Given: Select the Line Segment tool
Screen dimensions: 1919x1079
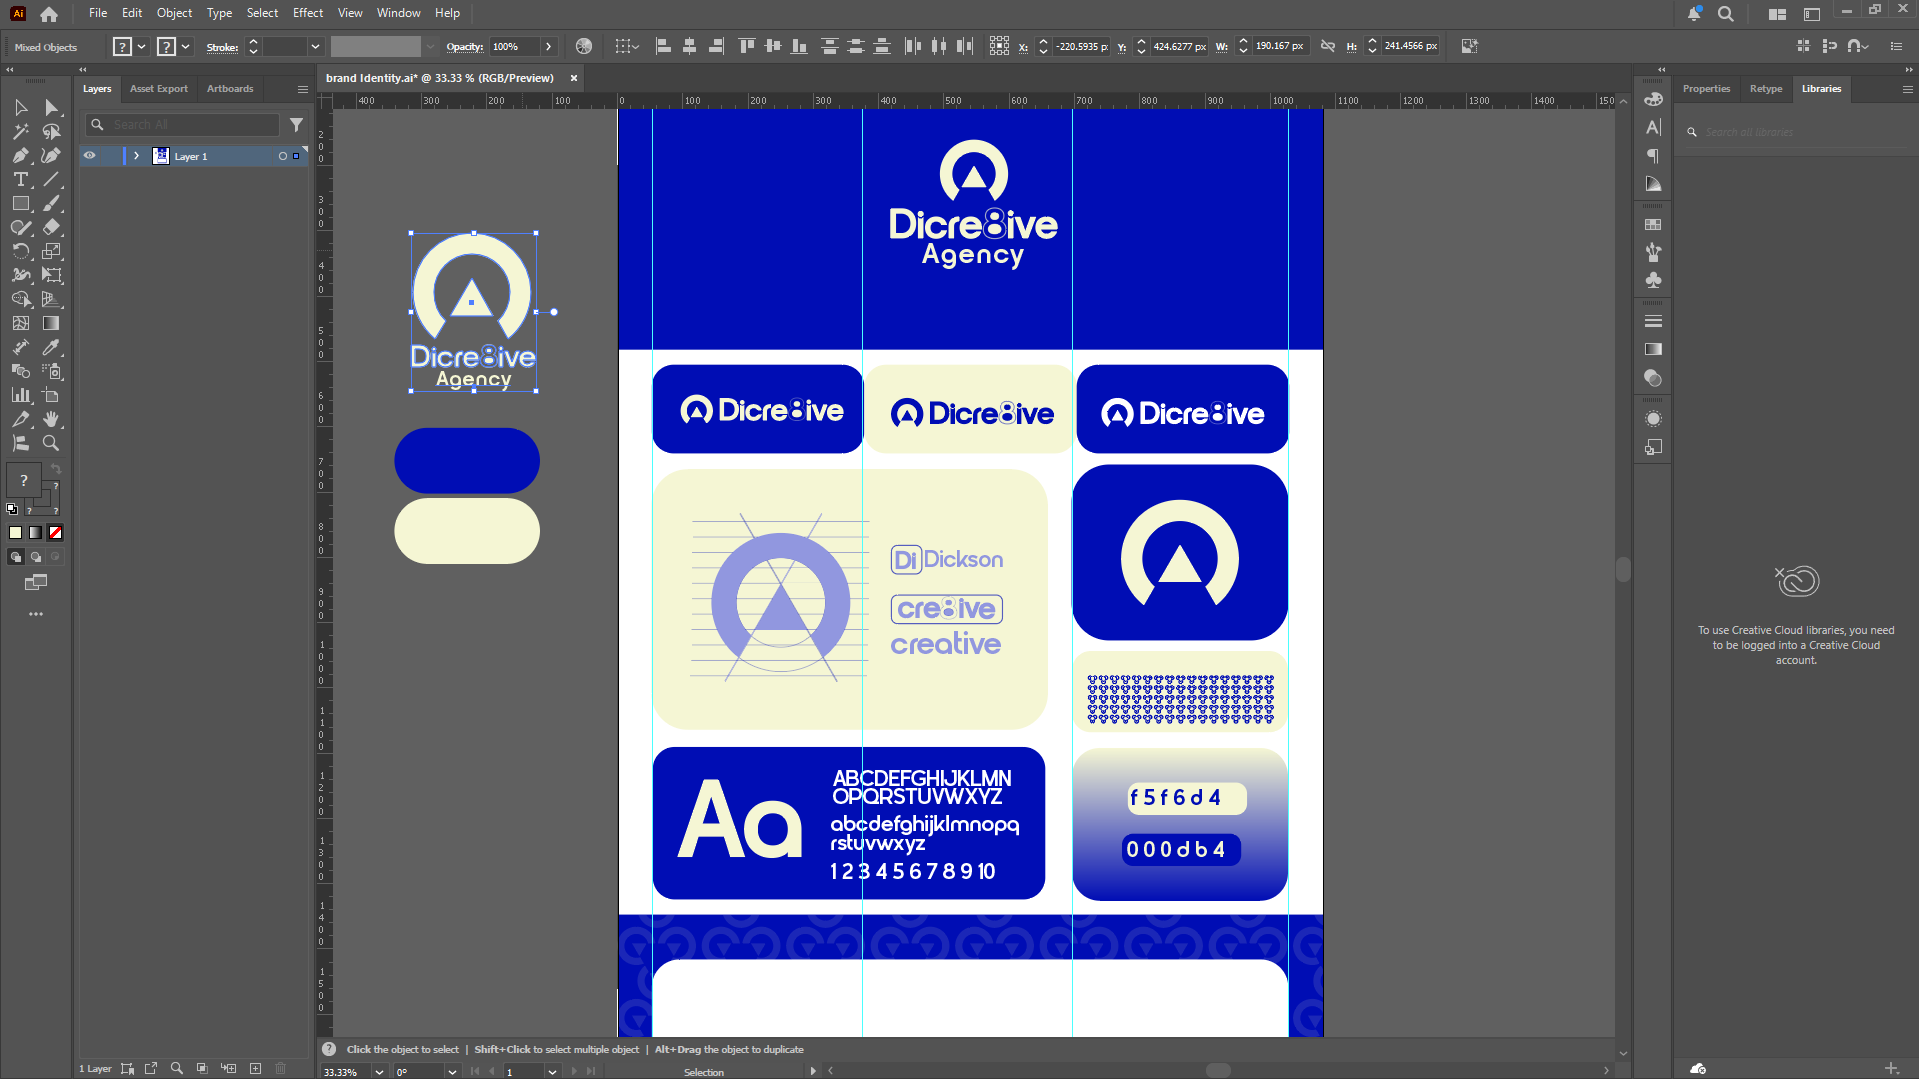Looking at the screenshot, I should coord(51,179).
